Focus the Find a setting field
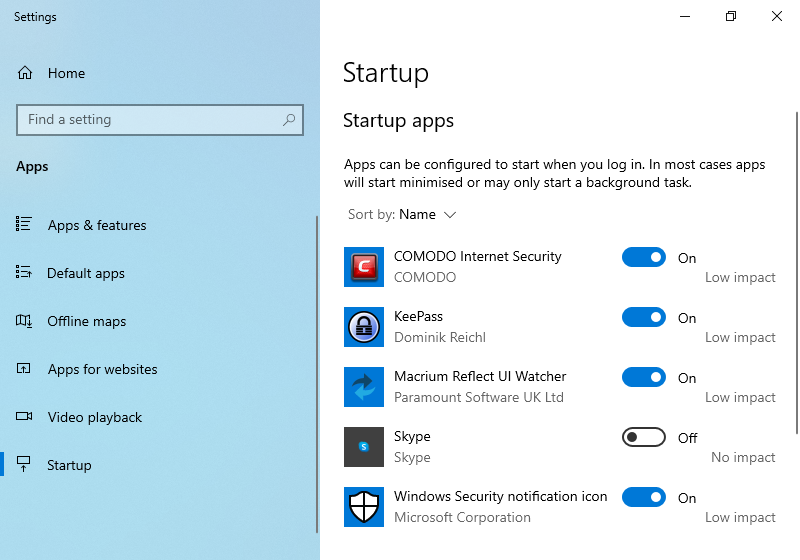This screenshot has width=800, height=560. click(x=160, y=120)
